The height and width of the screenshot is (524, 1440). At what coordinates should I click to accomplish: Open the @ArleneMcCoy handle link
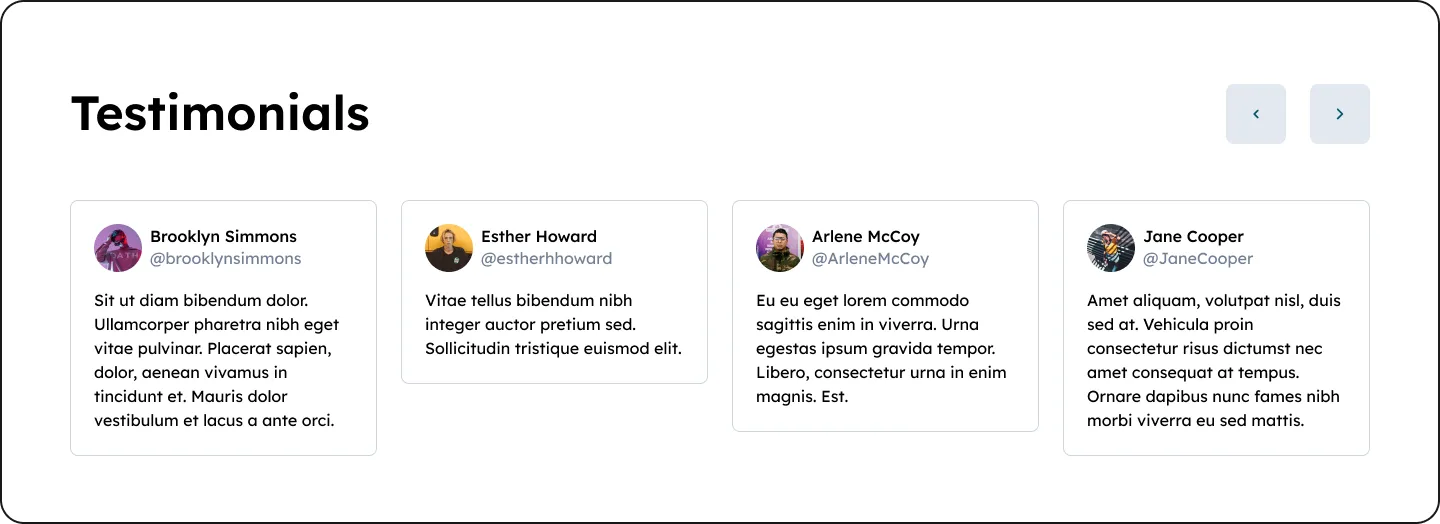[x=870, y=259]
